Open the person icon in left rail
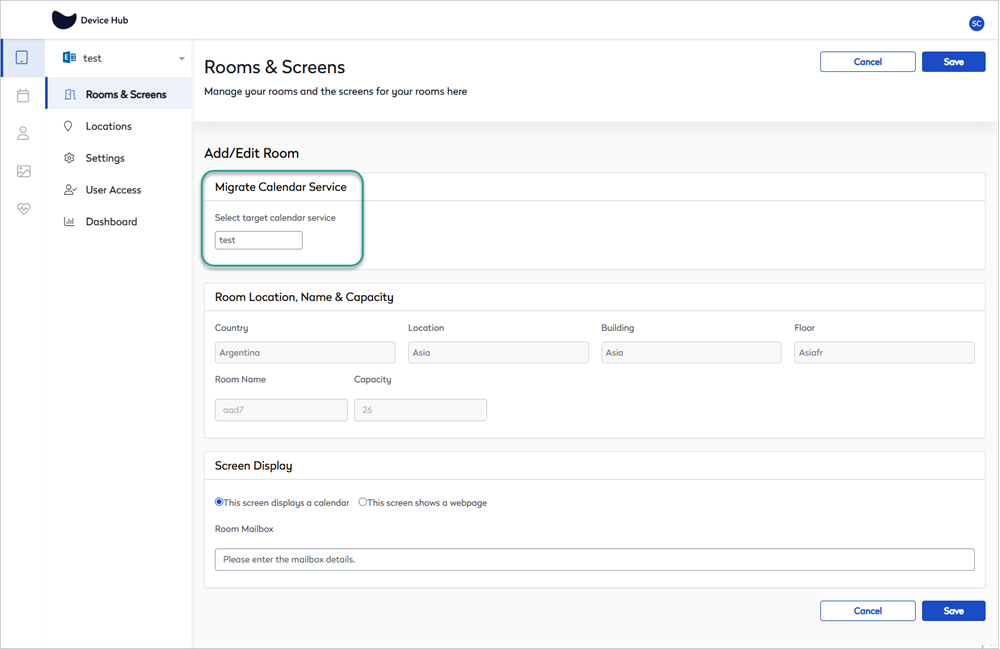Image resolution: width=1000 pixels, height=649 pixels. tap(23, 133)
